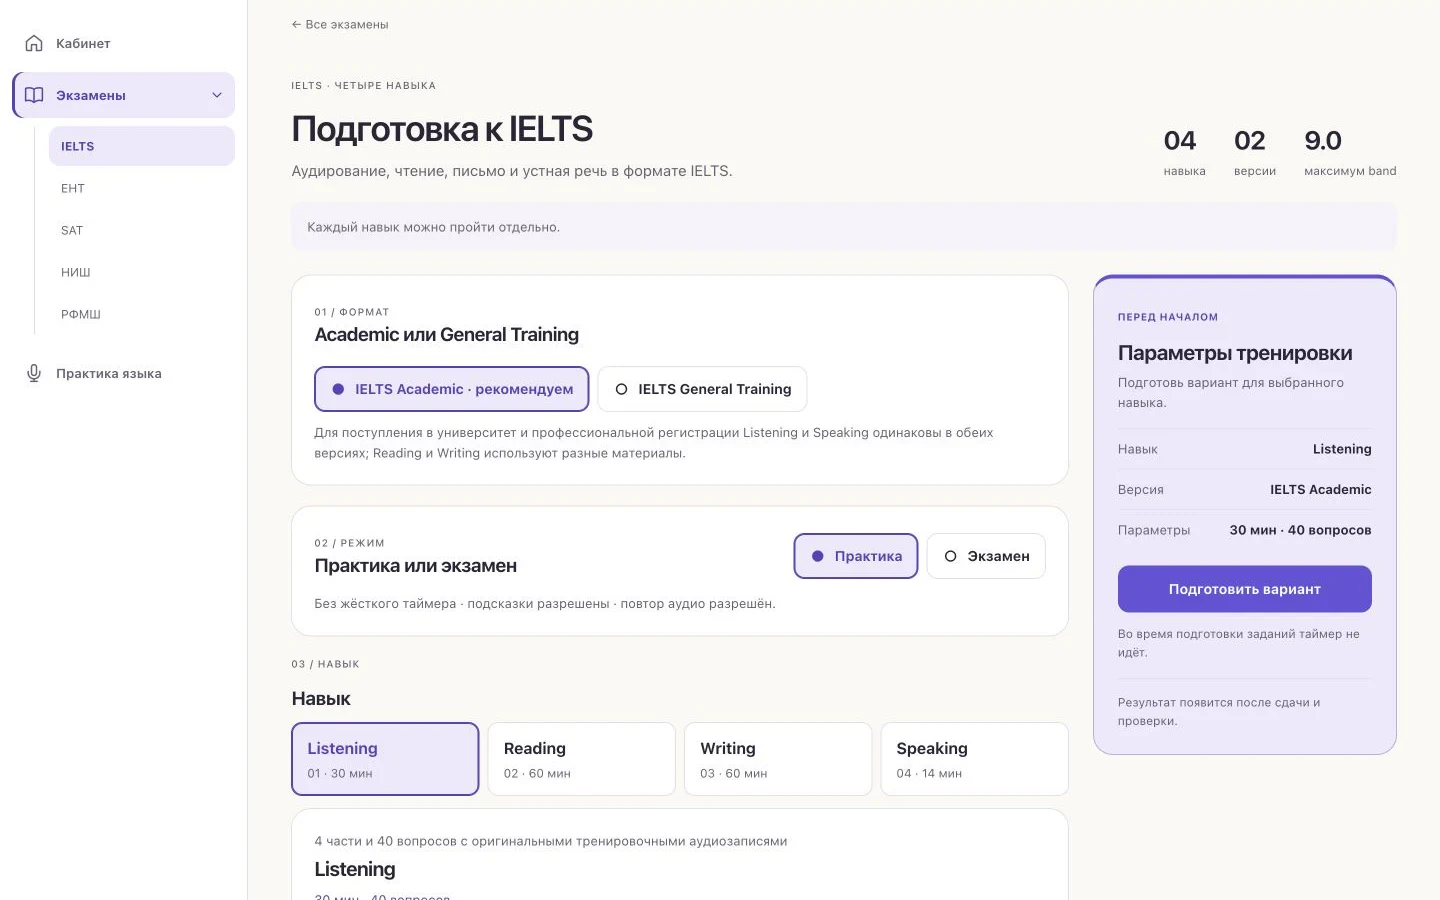1440x900 pixels.
Task: Choose IELTS General Training option
Action: pyautogui.click(x=702, y=389)
